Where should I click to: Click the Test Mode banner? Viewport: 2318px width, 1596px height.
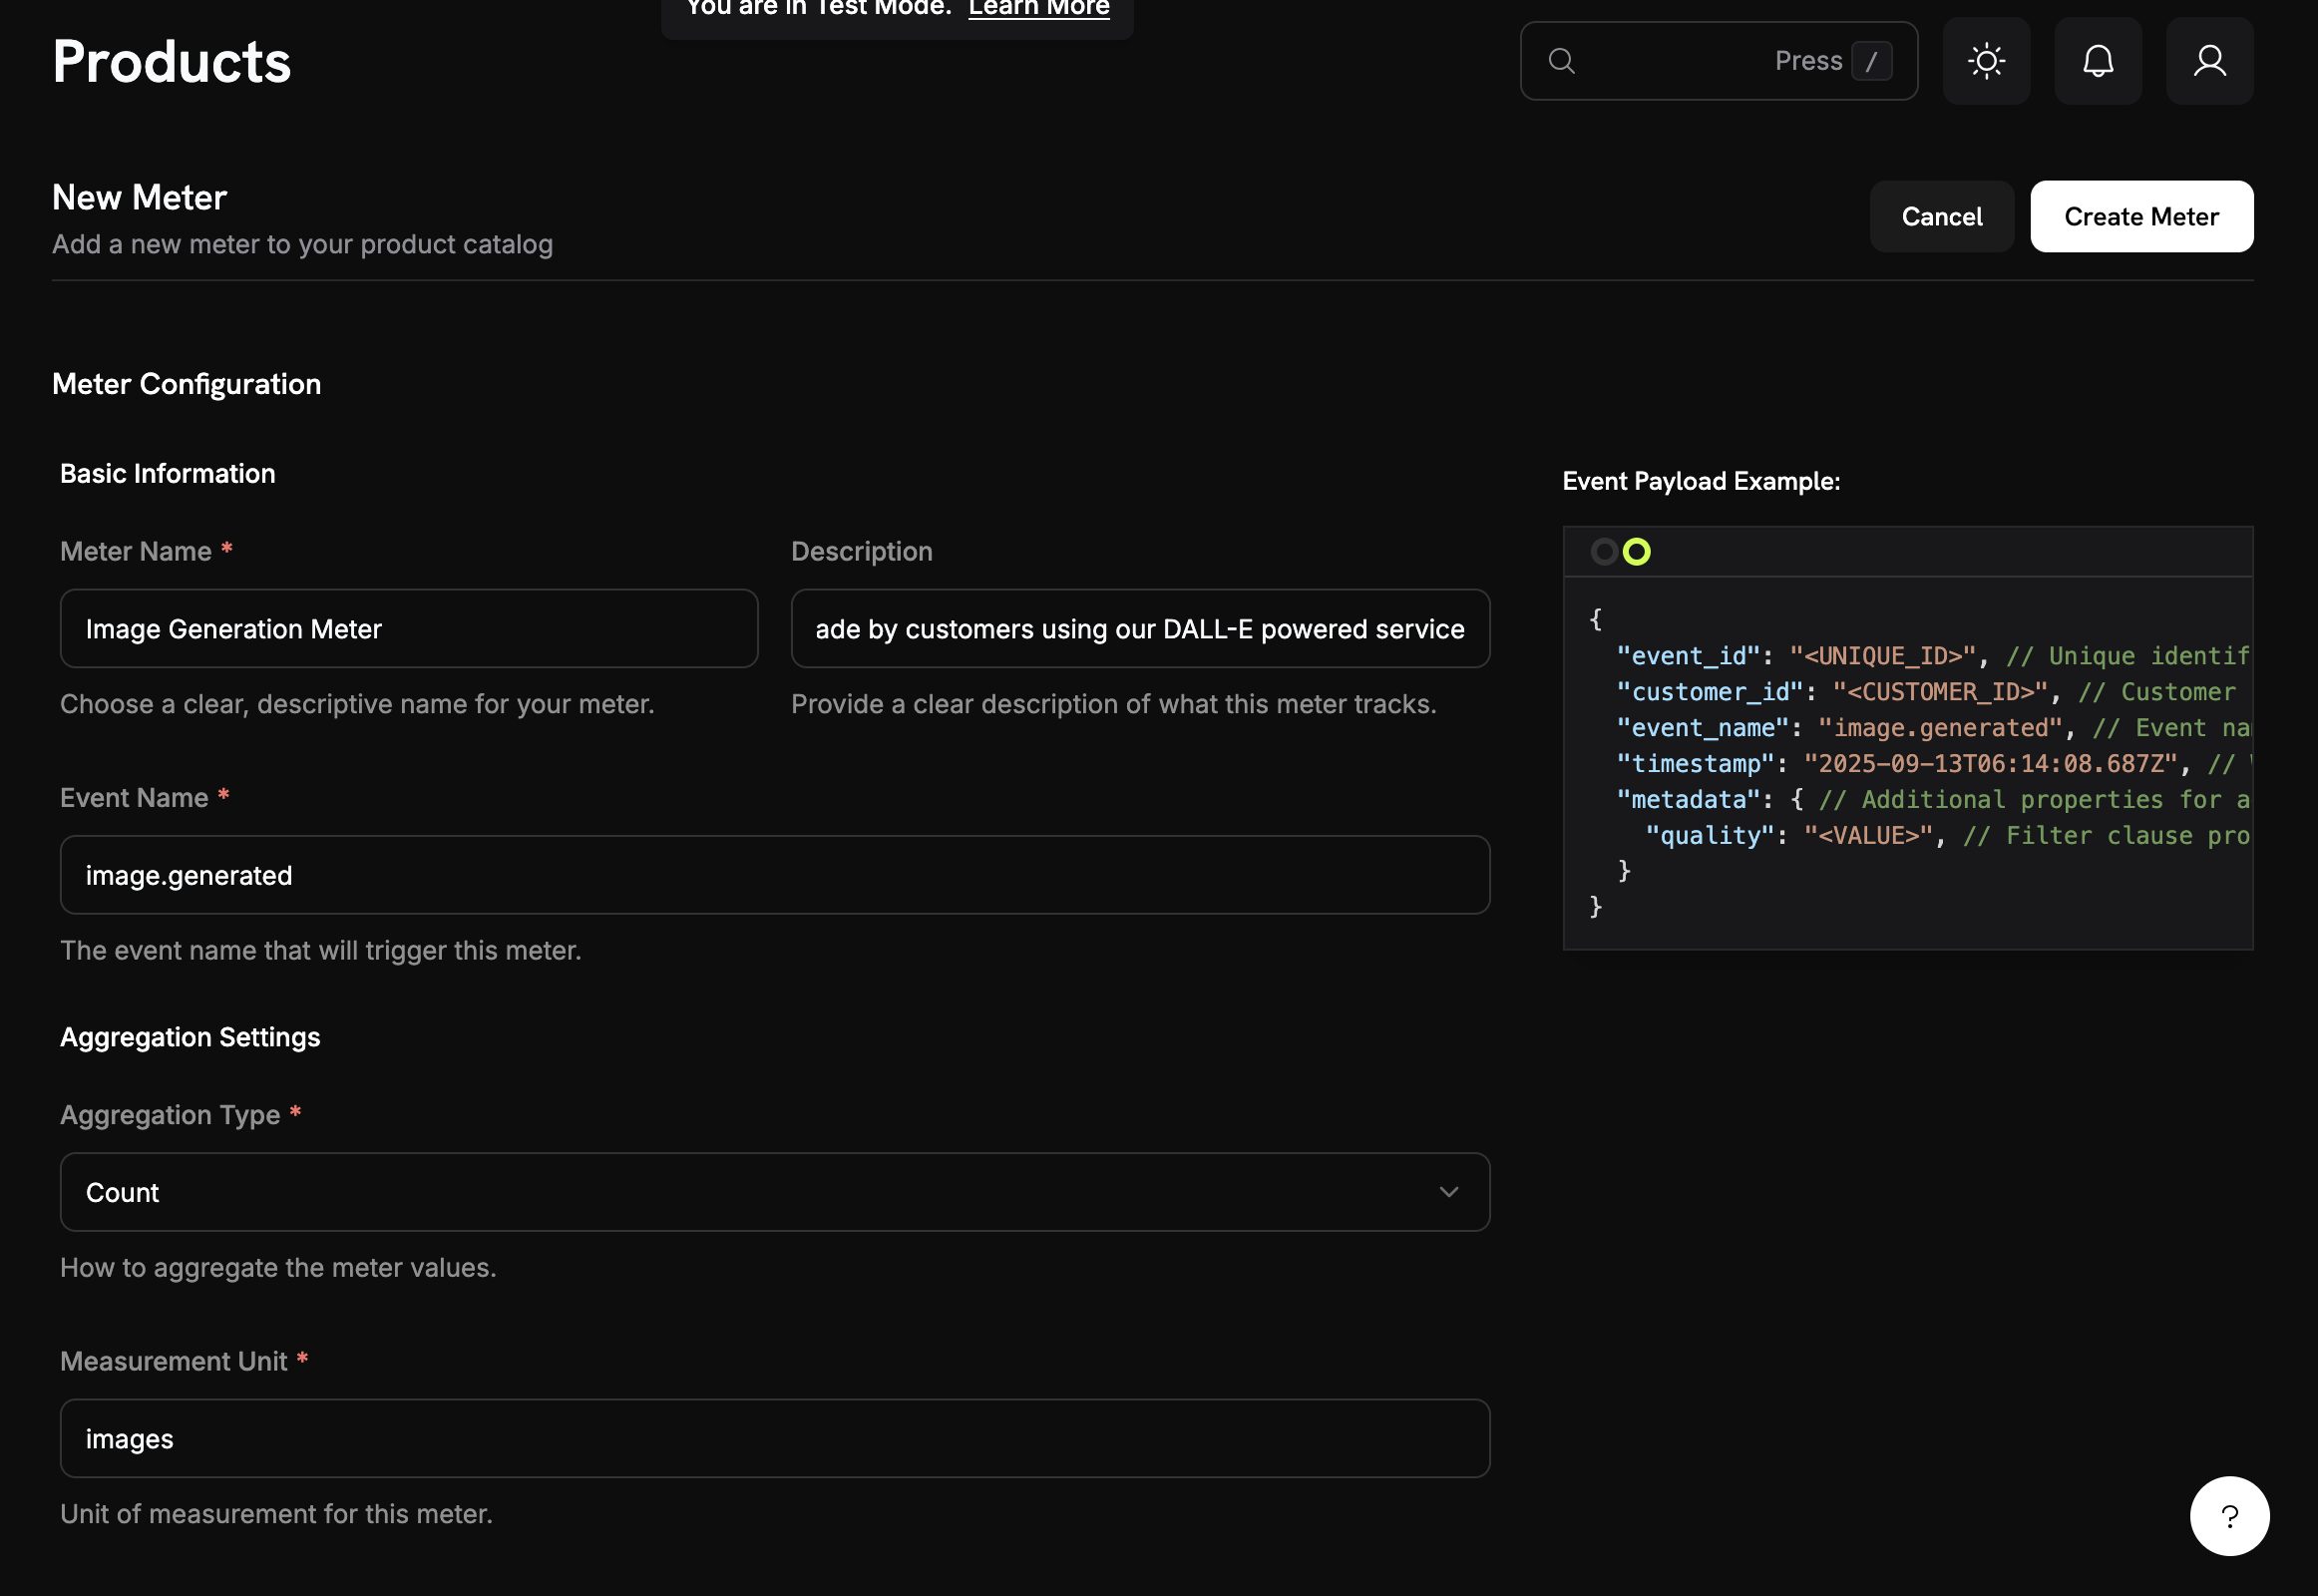pyautogui.click(x=895, y=10)
